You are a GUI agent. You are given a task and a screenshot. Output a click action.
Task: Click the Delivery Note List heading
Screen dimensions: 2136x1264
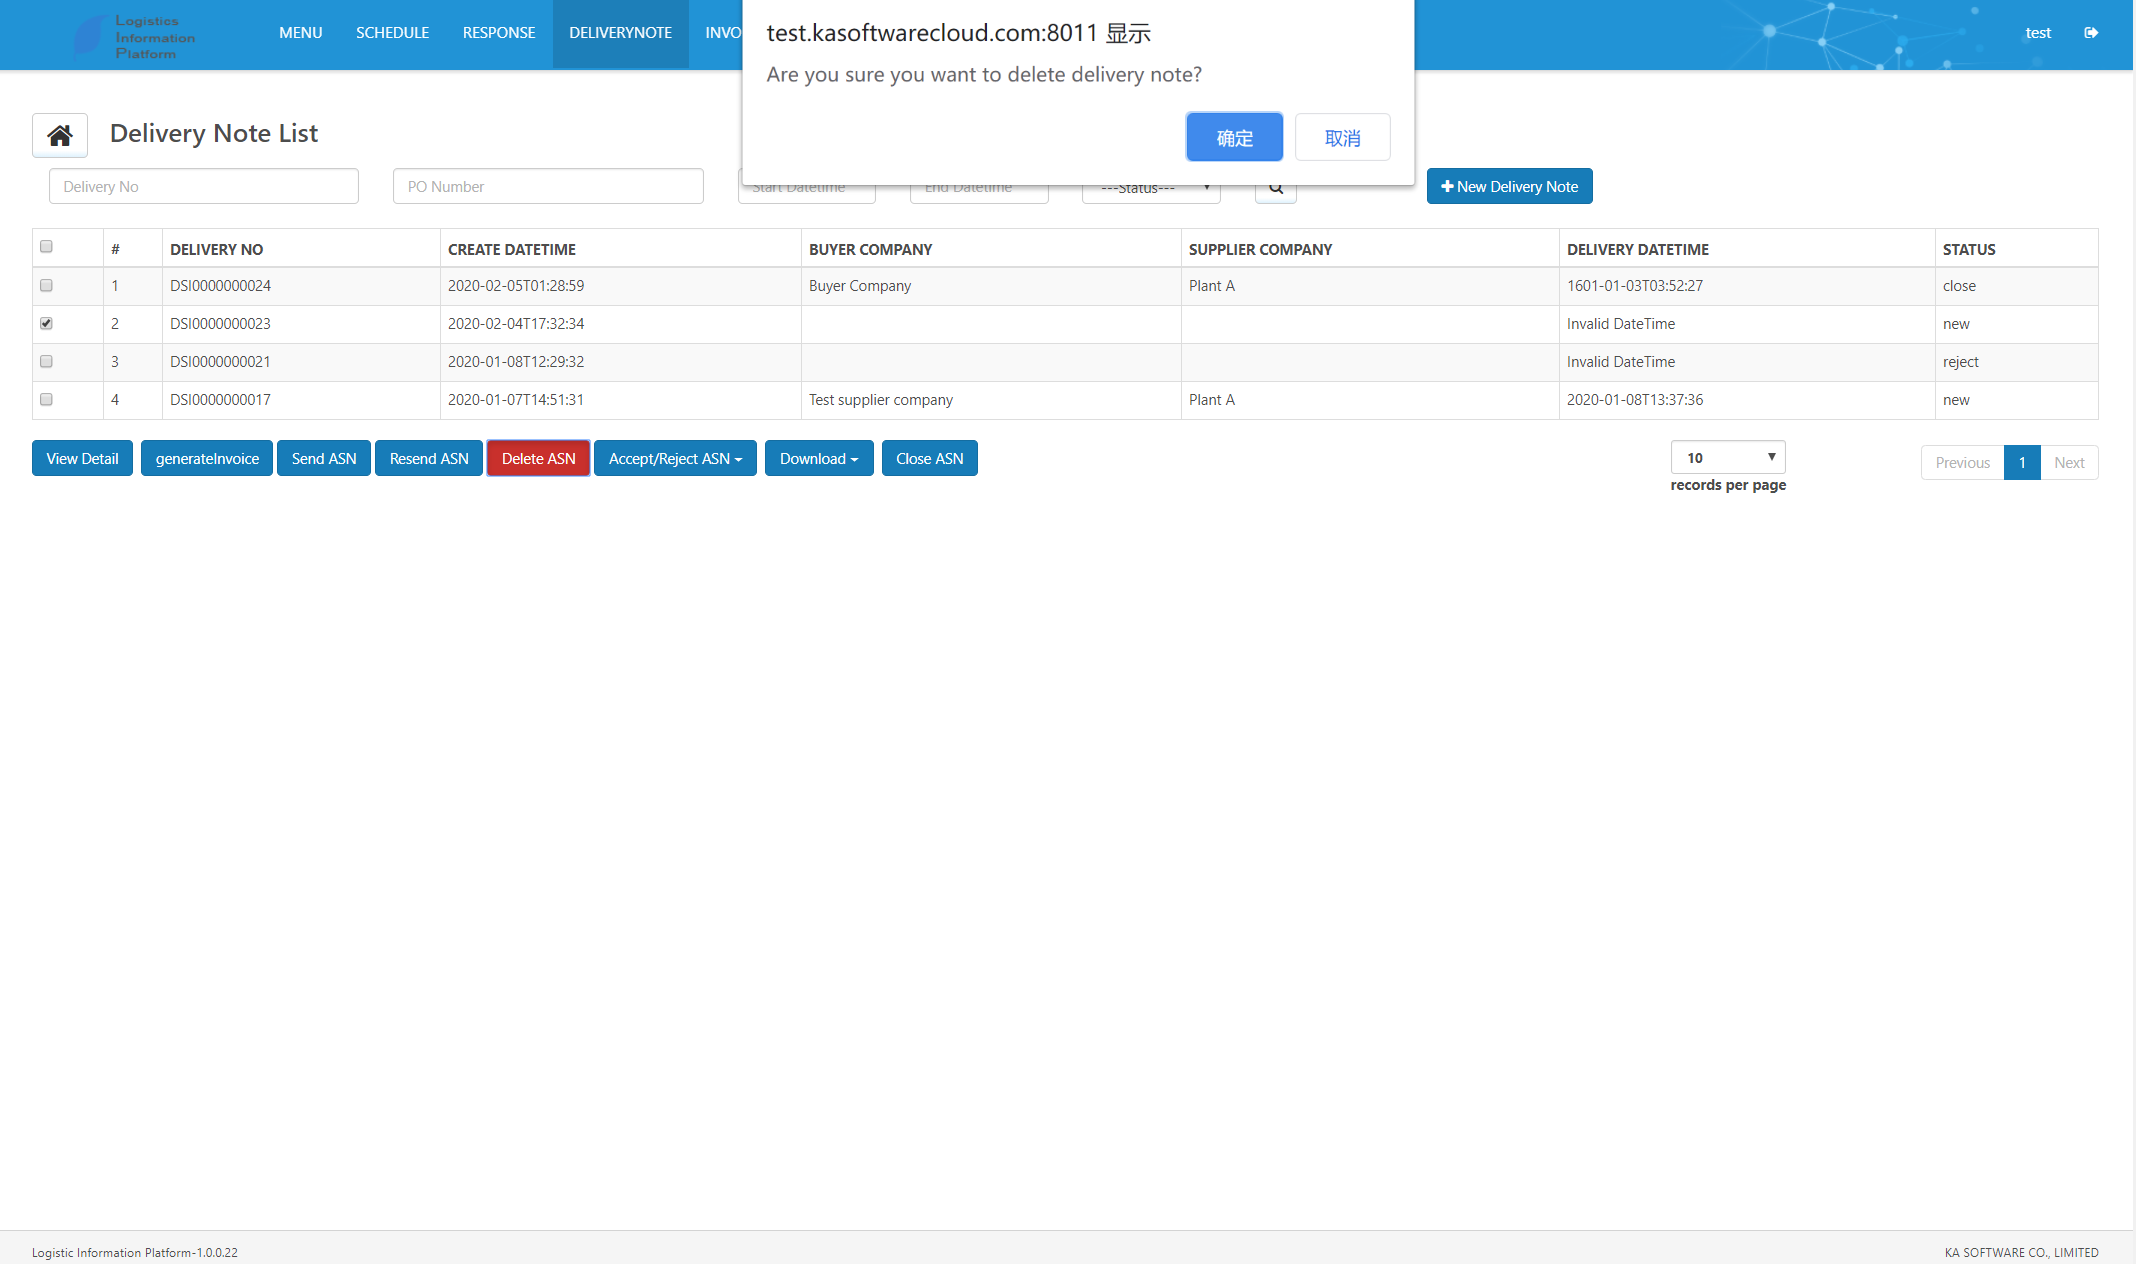click(214, 133)
